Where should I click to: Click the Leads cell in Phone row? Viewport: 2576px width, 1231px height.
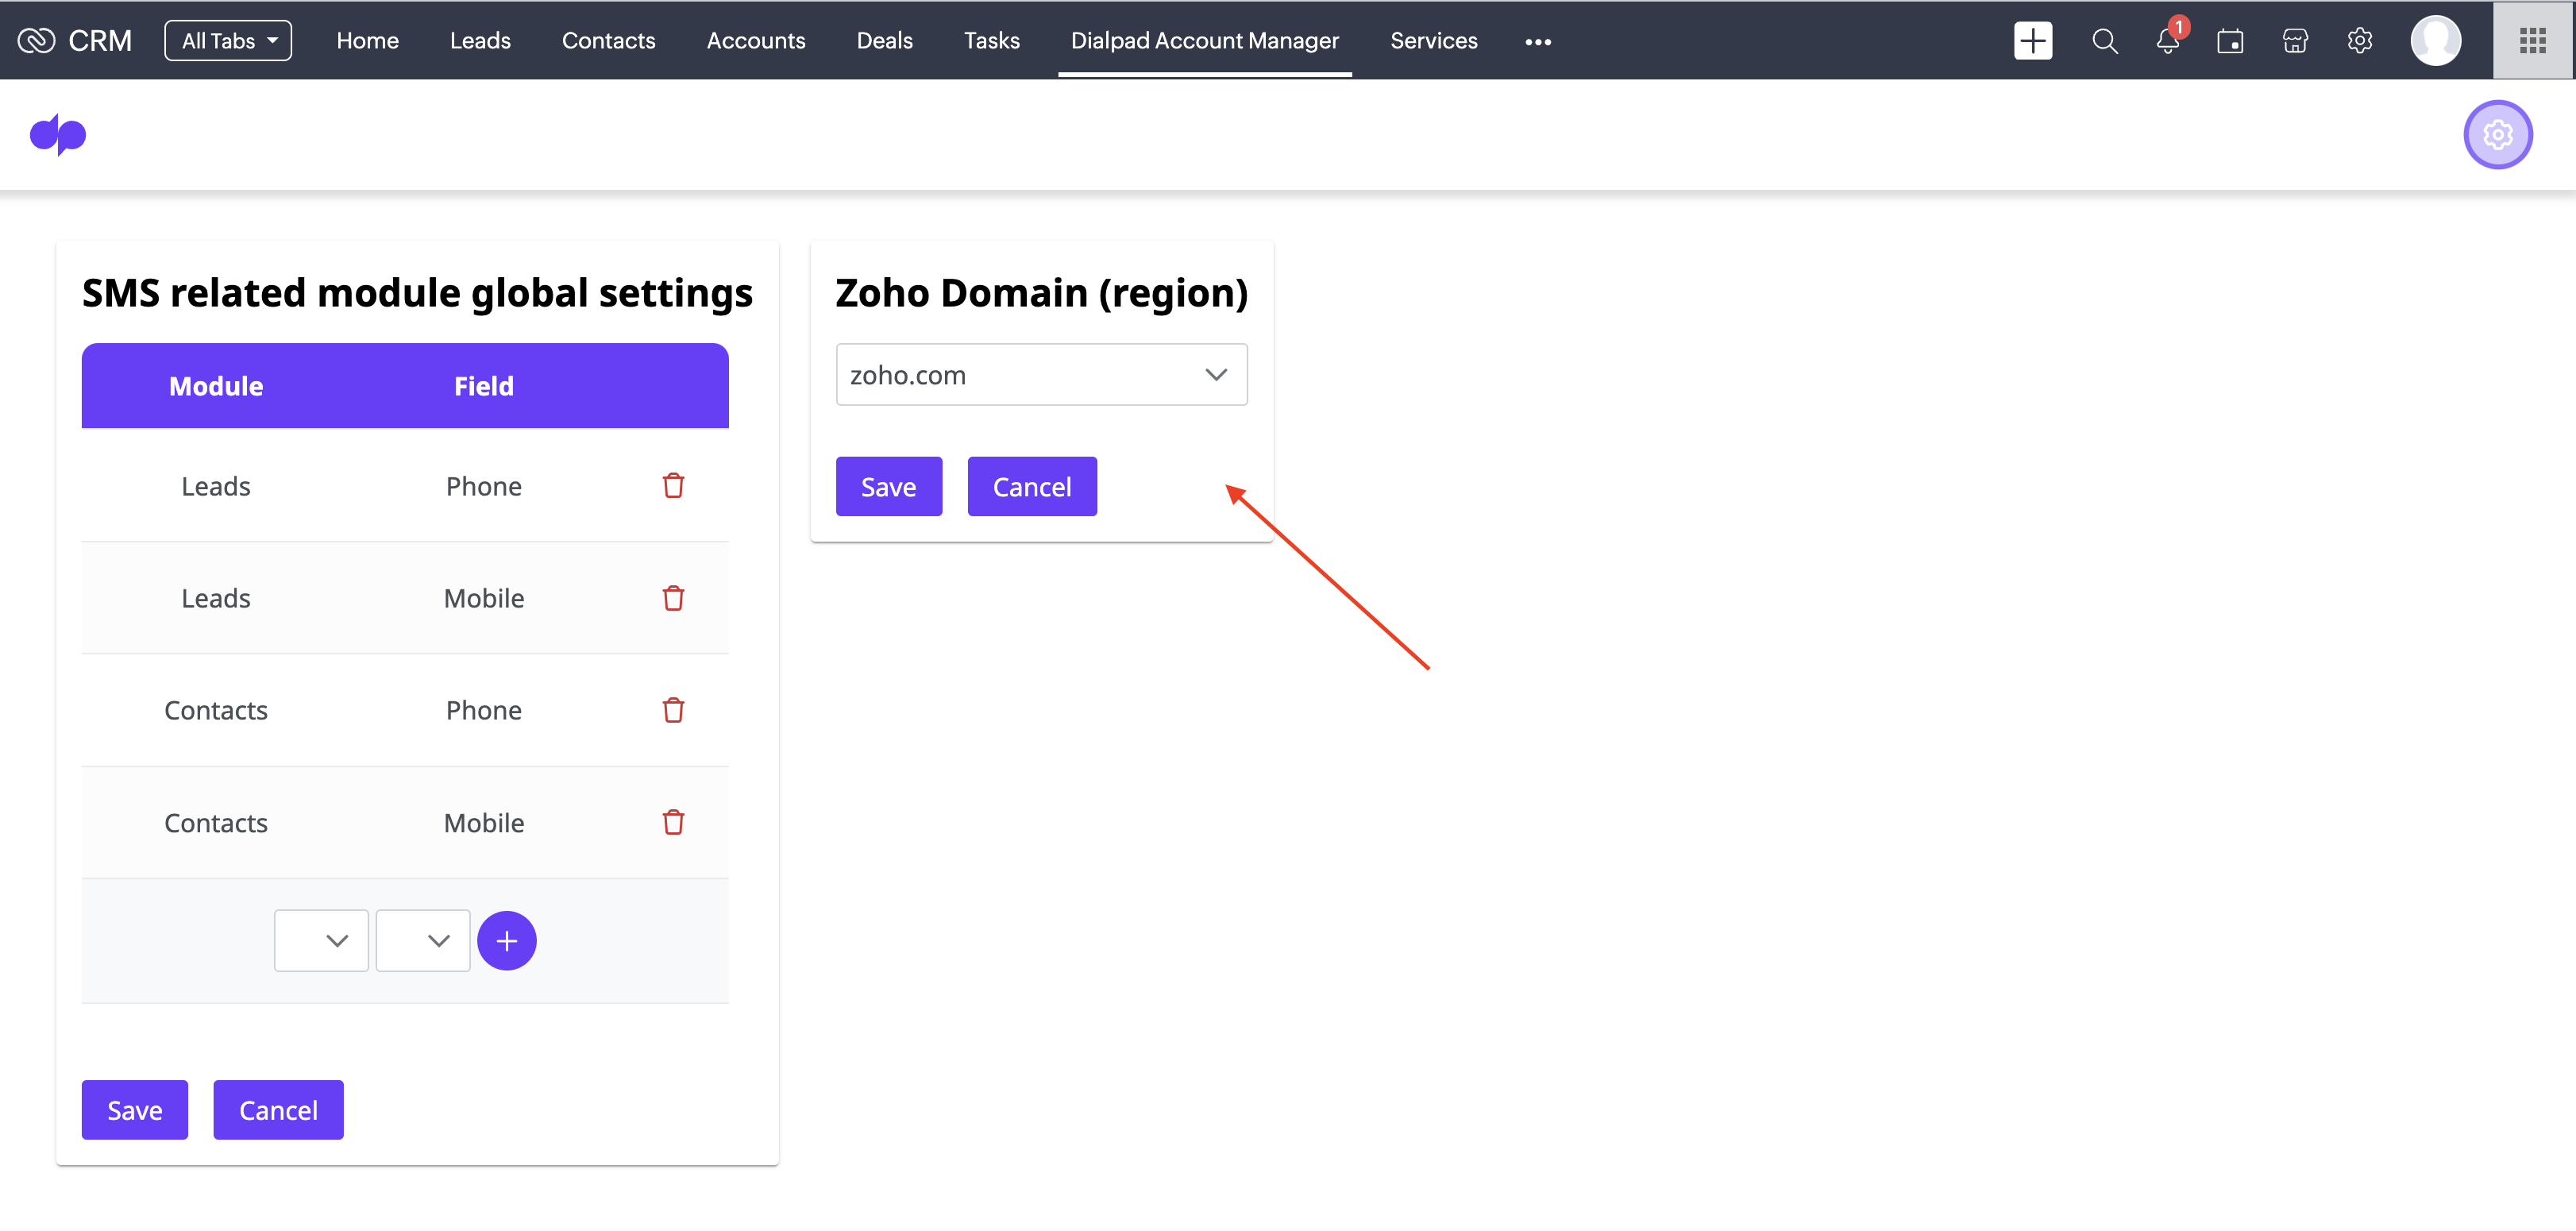(x=215, y=486)
